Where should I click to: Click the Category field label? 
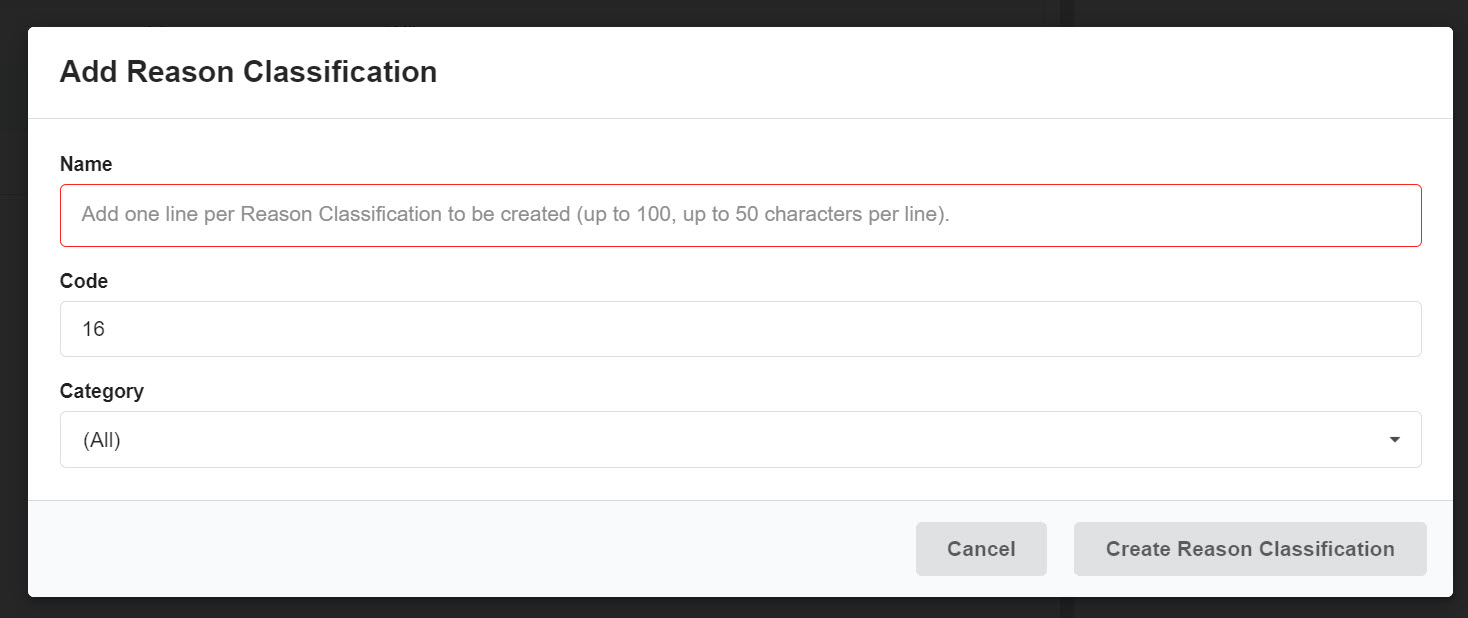pyautogui.click(x=102, y=391)
